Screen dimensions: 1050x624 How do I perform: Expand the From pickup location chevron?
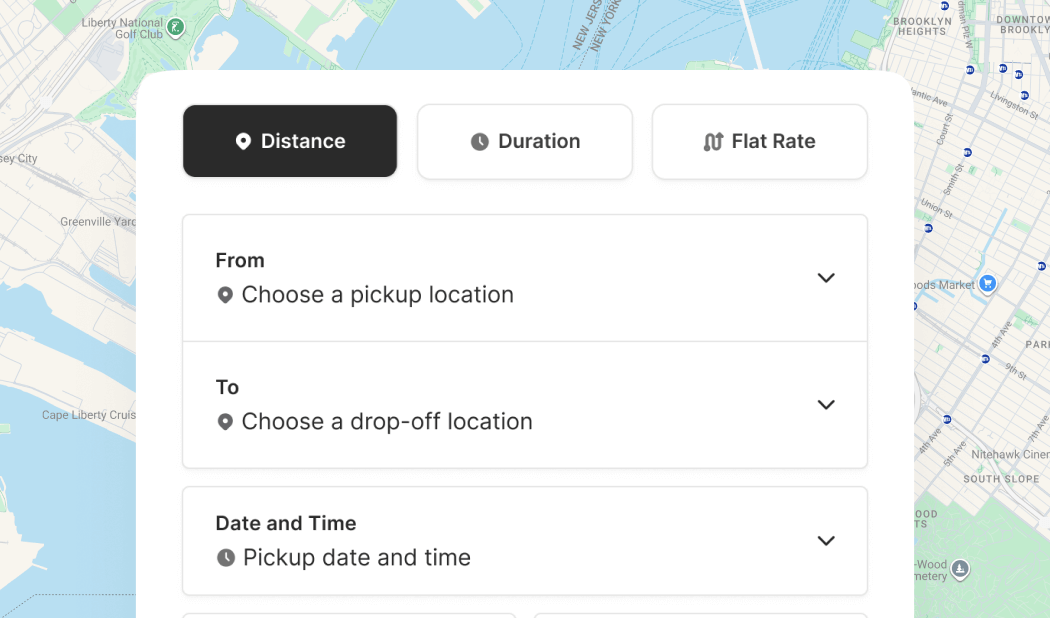click(x=826, y=278)
